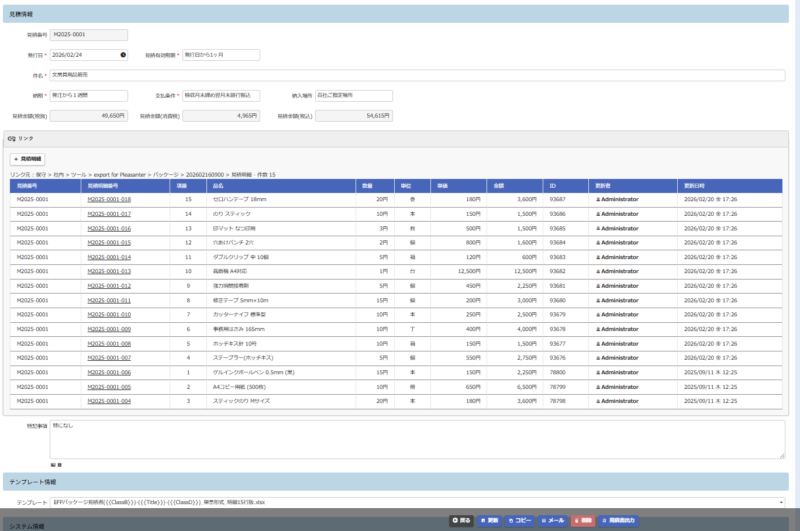Click the small image icon under 特記事項
Viewport: 800px width, 531px height.
52,465
